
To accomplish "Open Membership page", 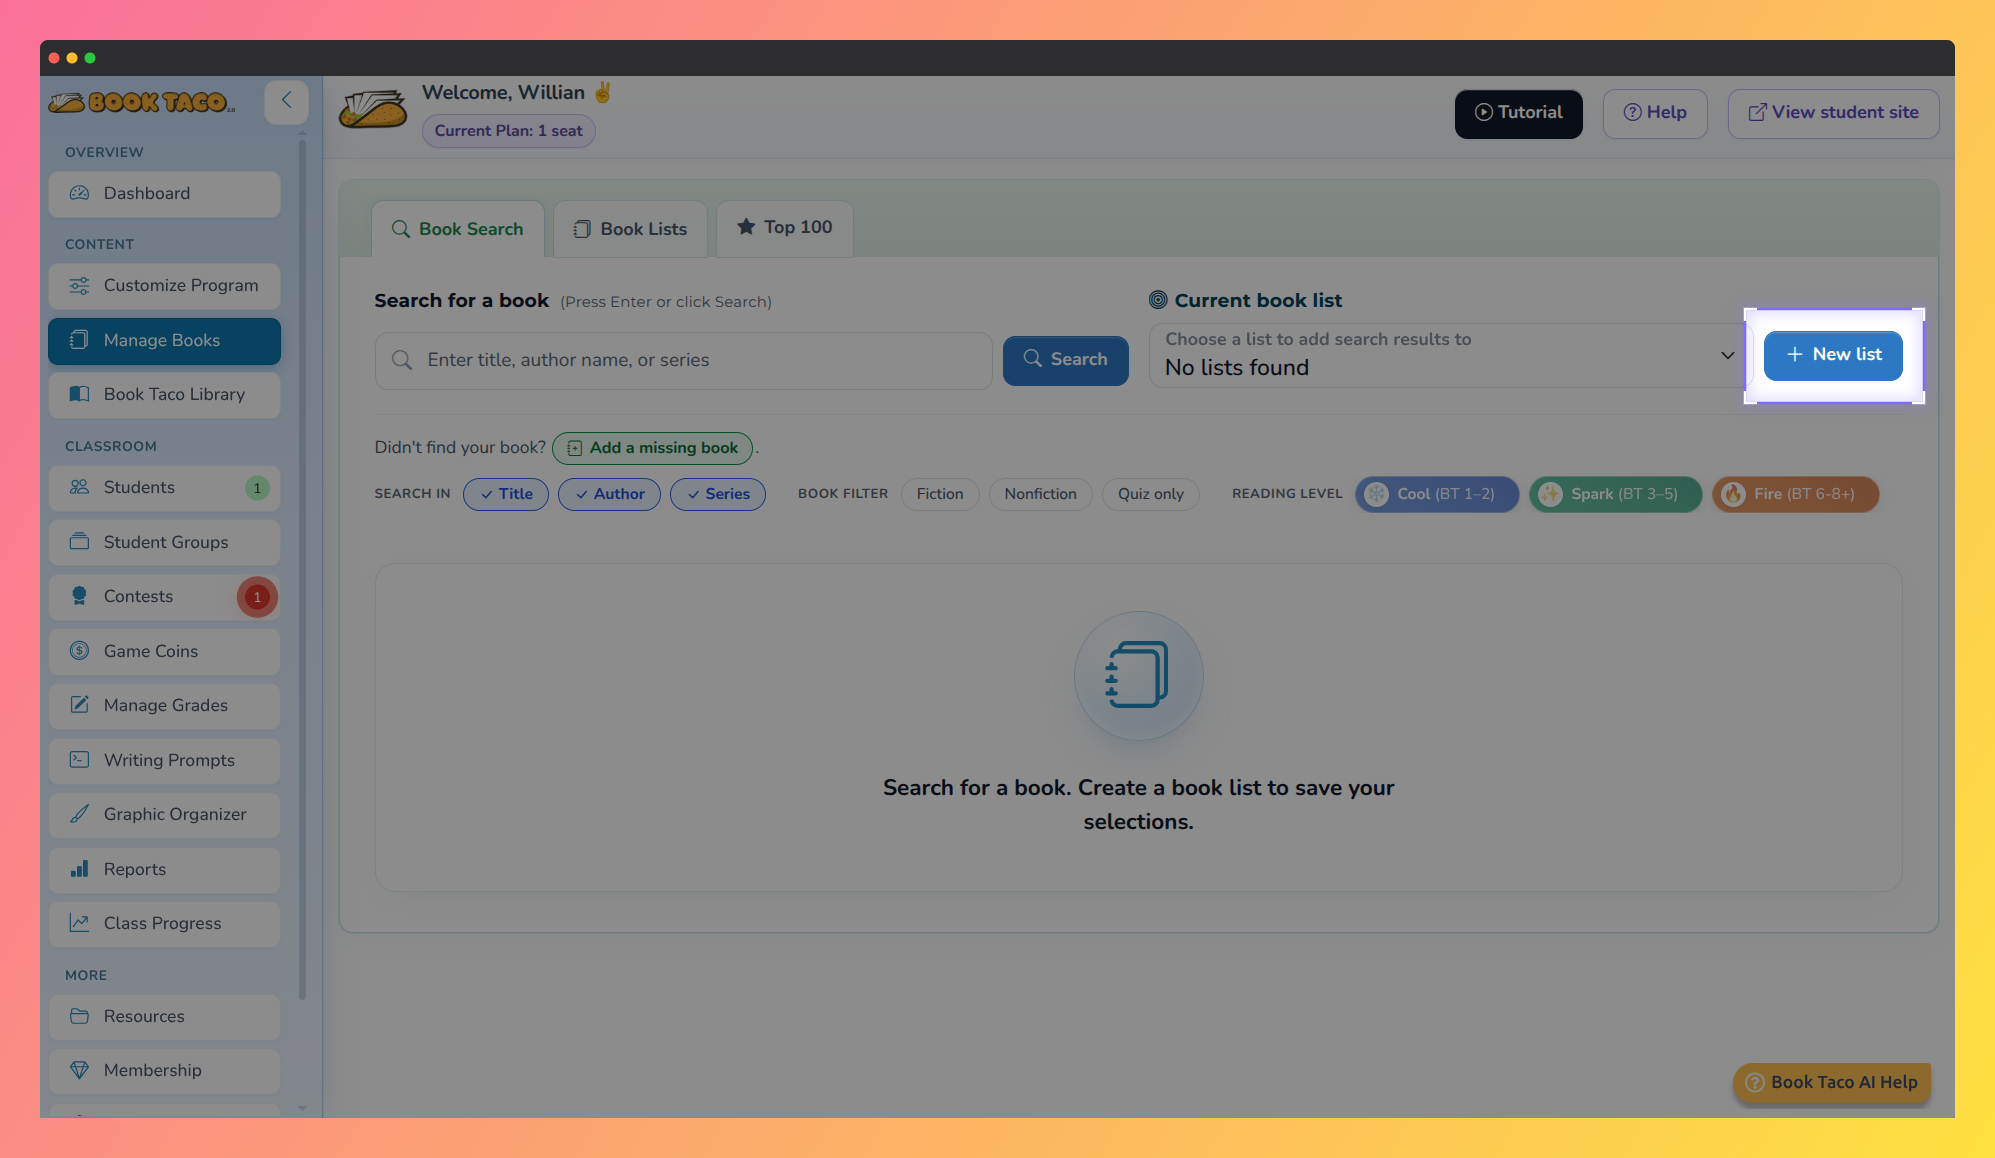I will [164, 1071].
